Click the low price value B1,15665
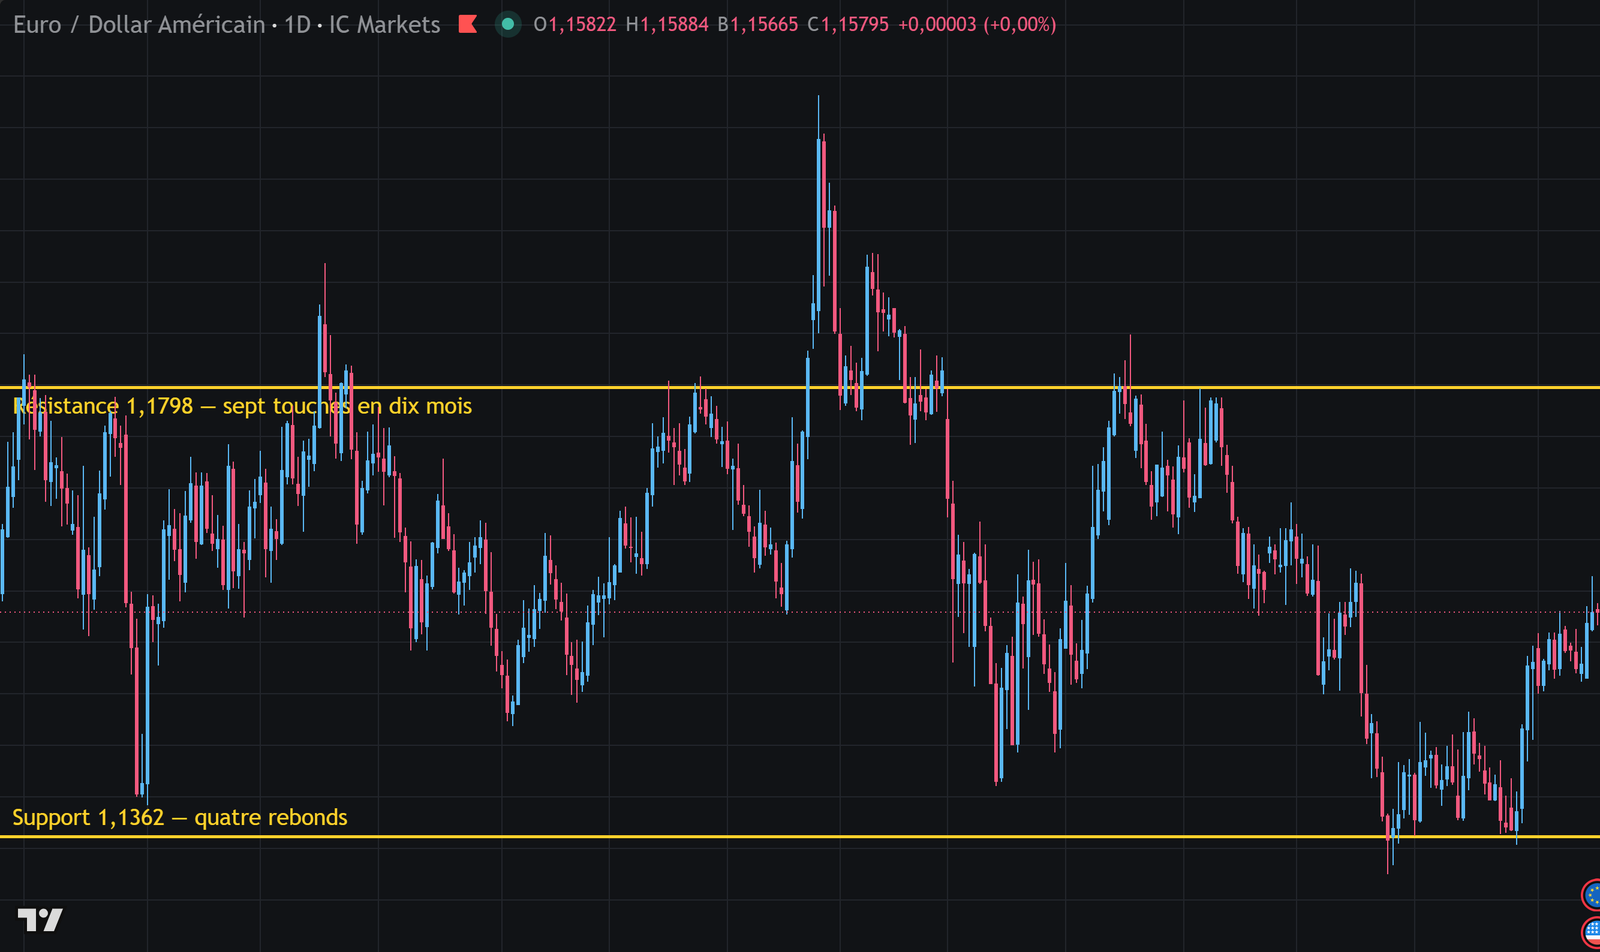1600x952 pixels. 758,24
